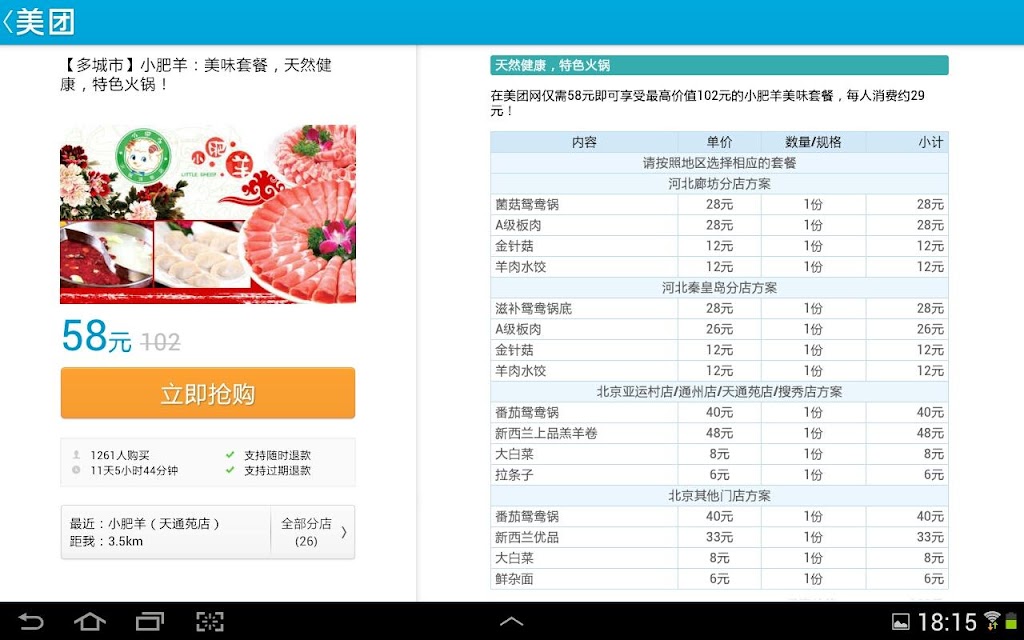
Task: Tap the 48元 unit price cell
Action: [x=719, y=433]
